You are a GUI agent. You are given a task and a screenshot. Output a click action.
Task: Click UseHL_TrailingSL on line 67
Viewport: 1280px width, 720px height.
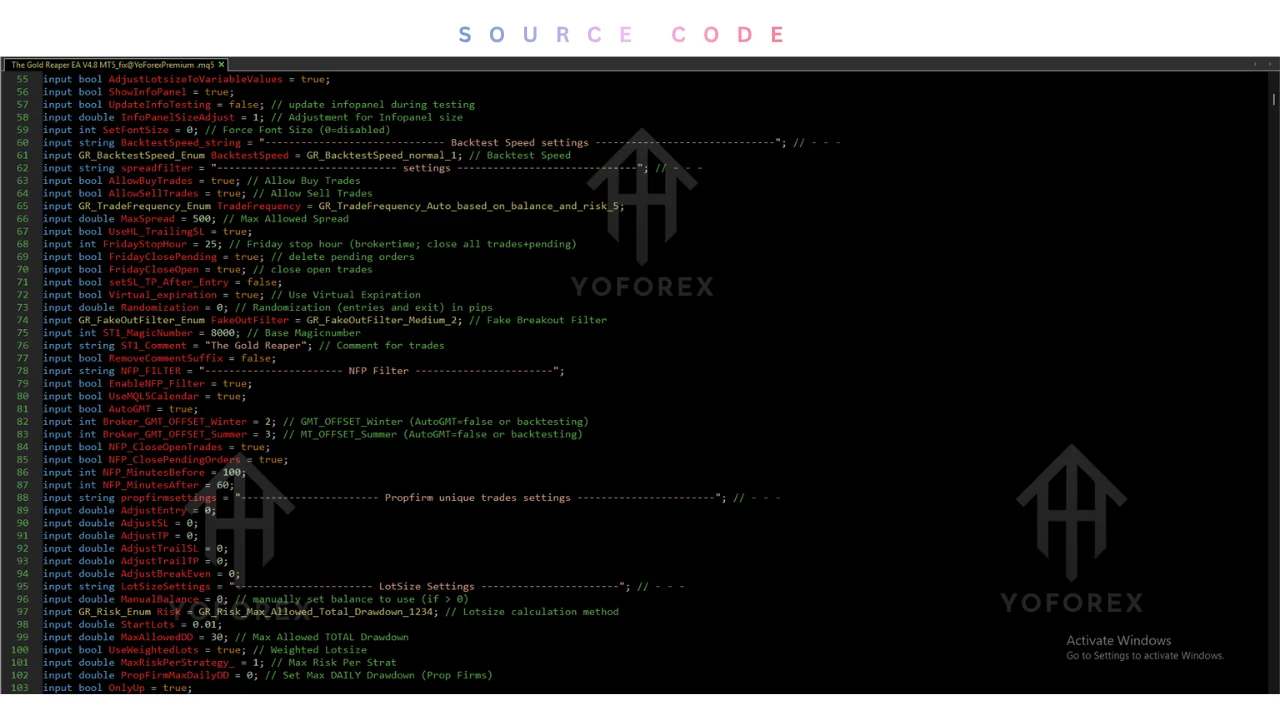(156, 232)
